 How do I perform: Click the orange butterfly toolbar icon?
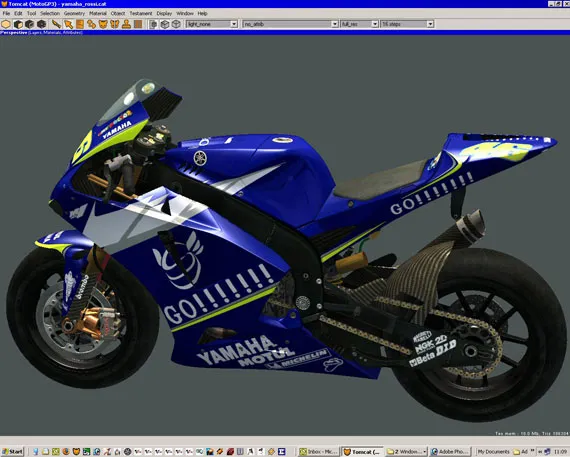tap(115, 24)
